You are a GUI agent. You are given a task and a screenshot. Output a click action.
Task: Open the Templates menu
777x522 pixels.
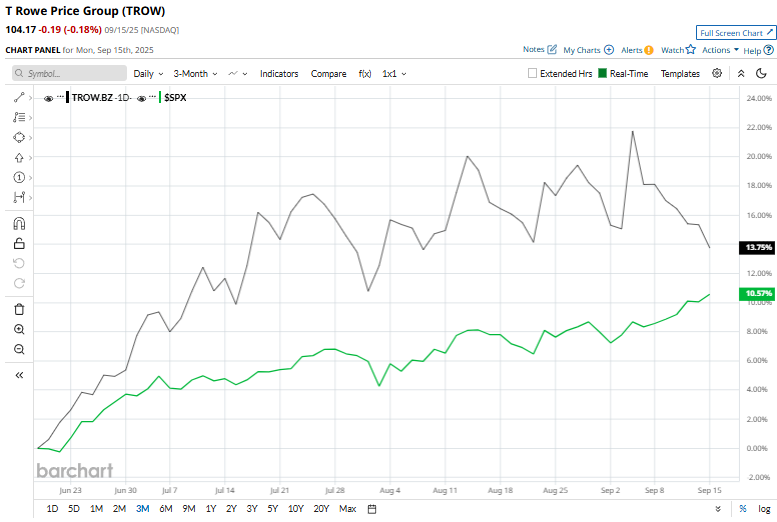pyautogui.click(x=680, y=73)
